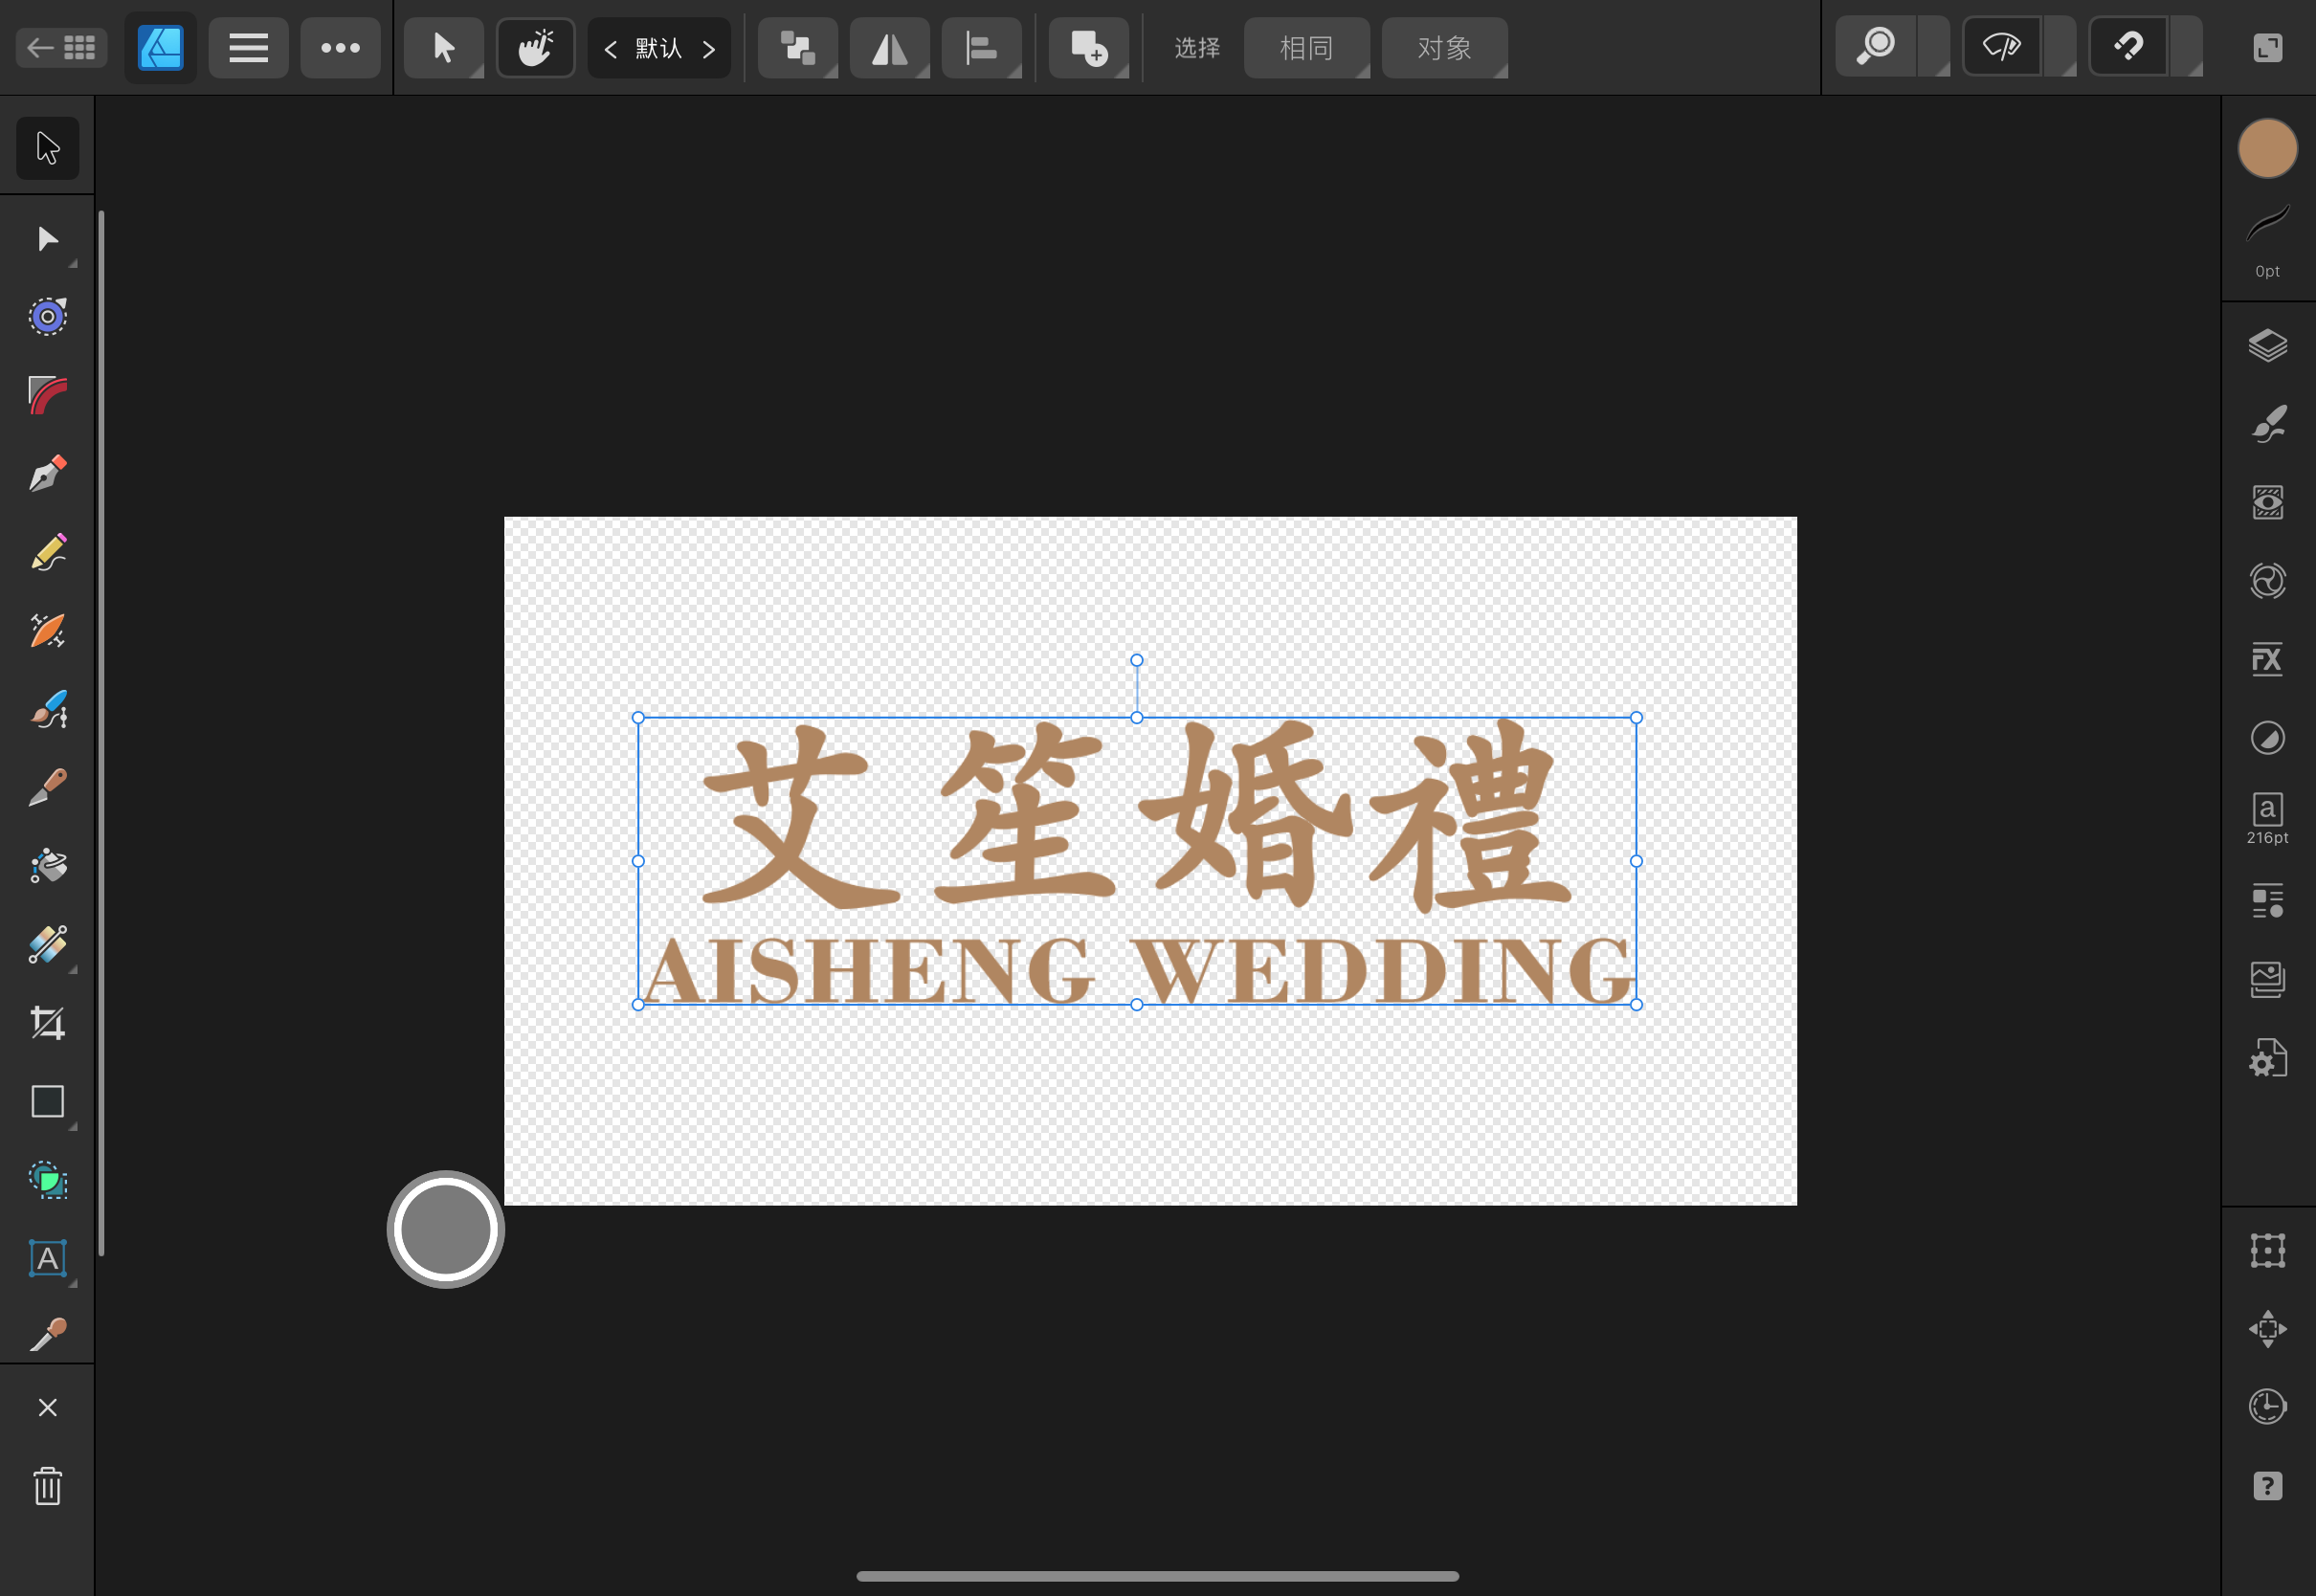Toggle the snapping magnet option

point(2128,47)
